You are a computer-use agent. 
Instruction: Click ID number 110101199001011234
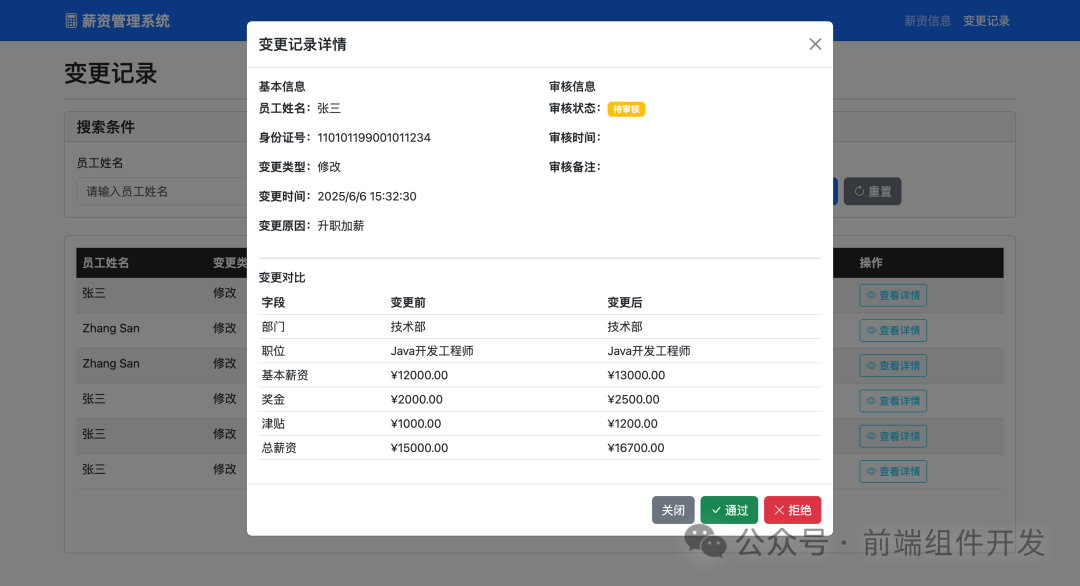tap(374, 138)
